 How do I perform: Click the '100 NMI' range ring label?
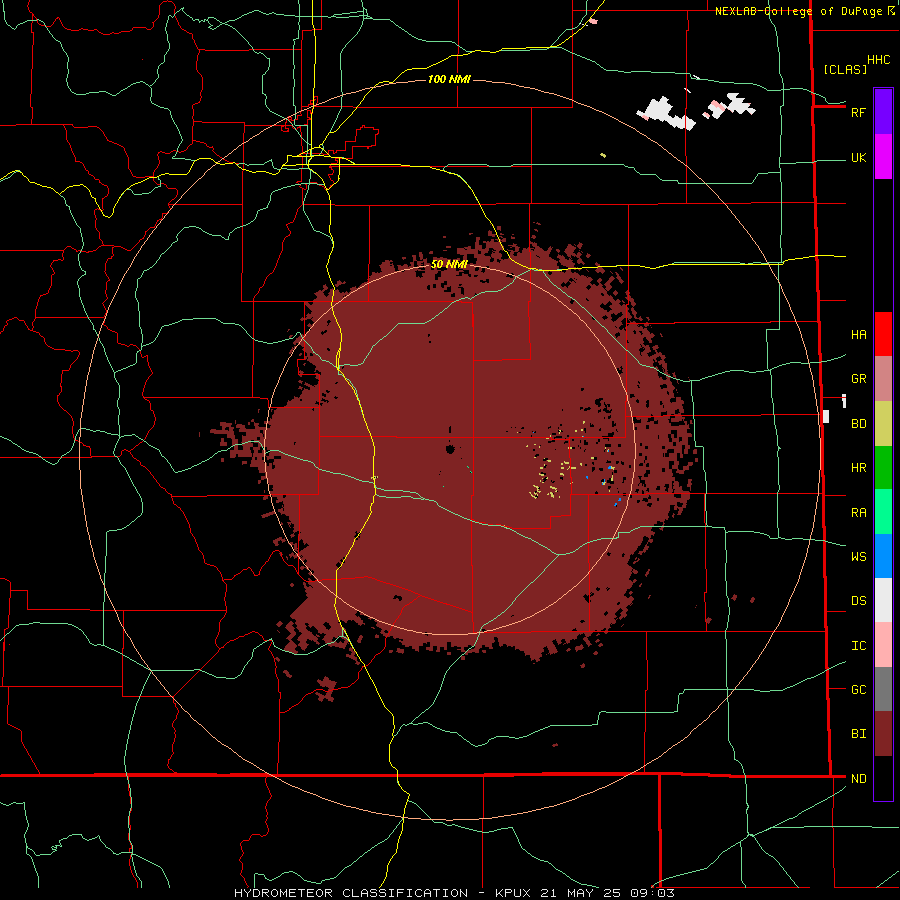click(449, 79)
